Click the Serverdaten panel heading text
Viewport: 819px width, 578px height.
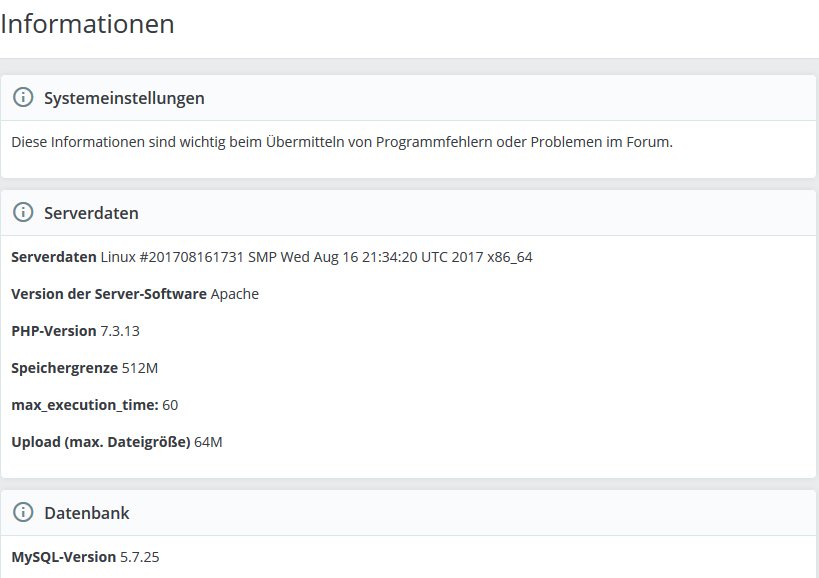point(91,213)
